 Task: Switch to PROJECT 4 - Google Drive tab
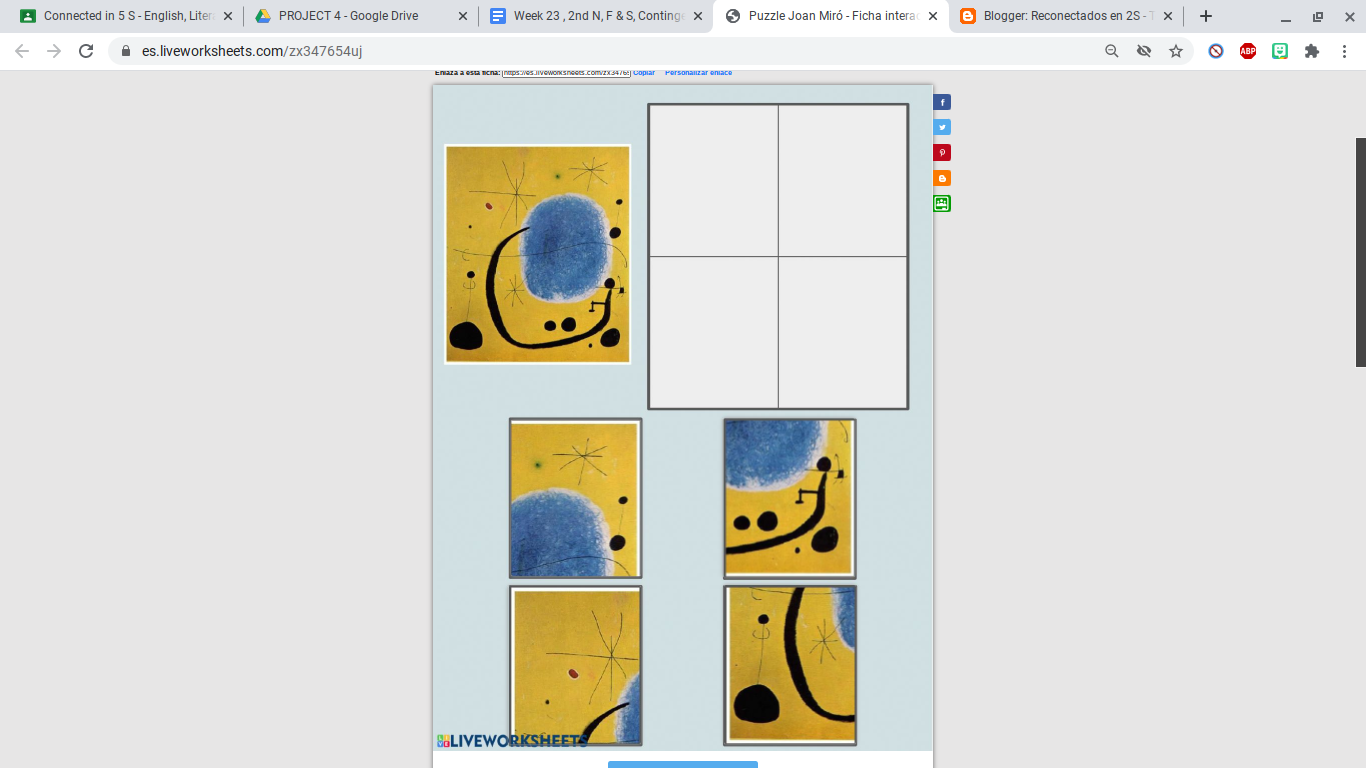[361, 16]
